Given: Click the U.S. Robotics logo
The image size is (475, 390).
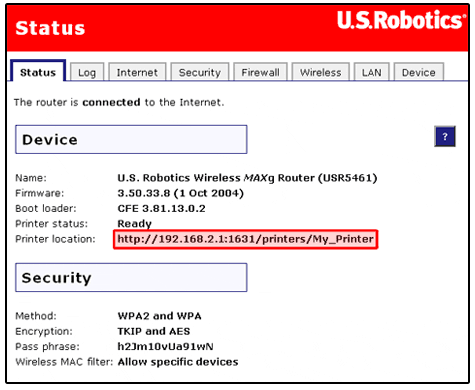Looking at the screenshot, I should (x=401, y=20).
